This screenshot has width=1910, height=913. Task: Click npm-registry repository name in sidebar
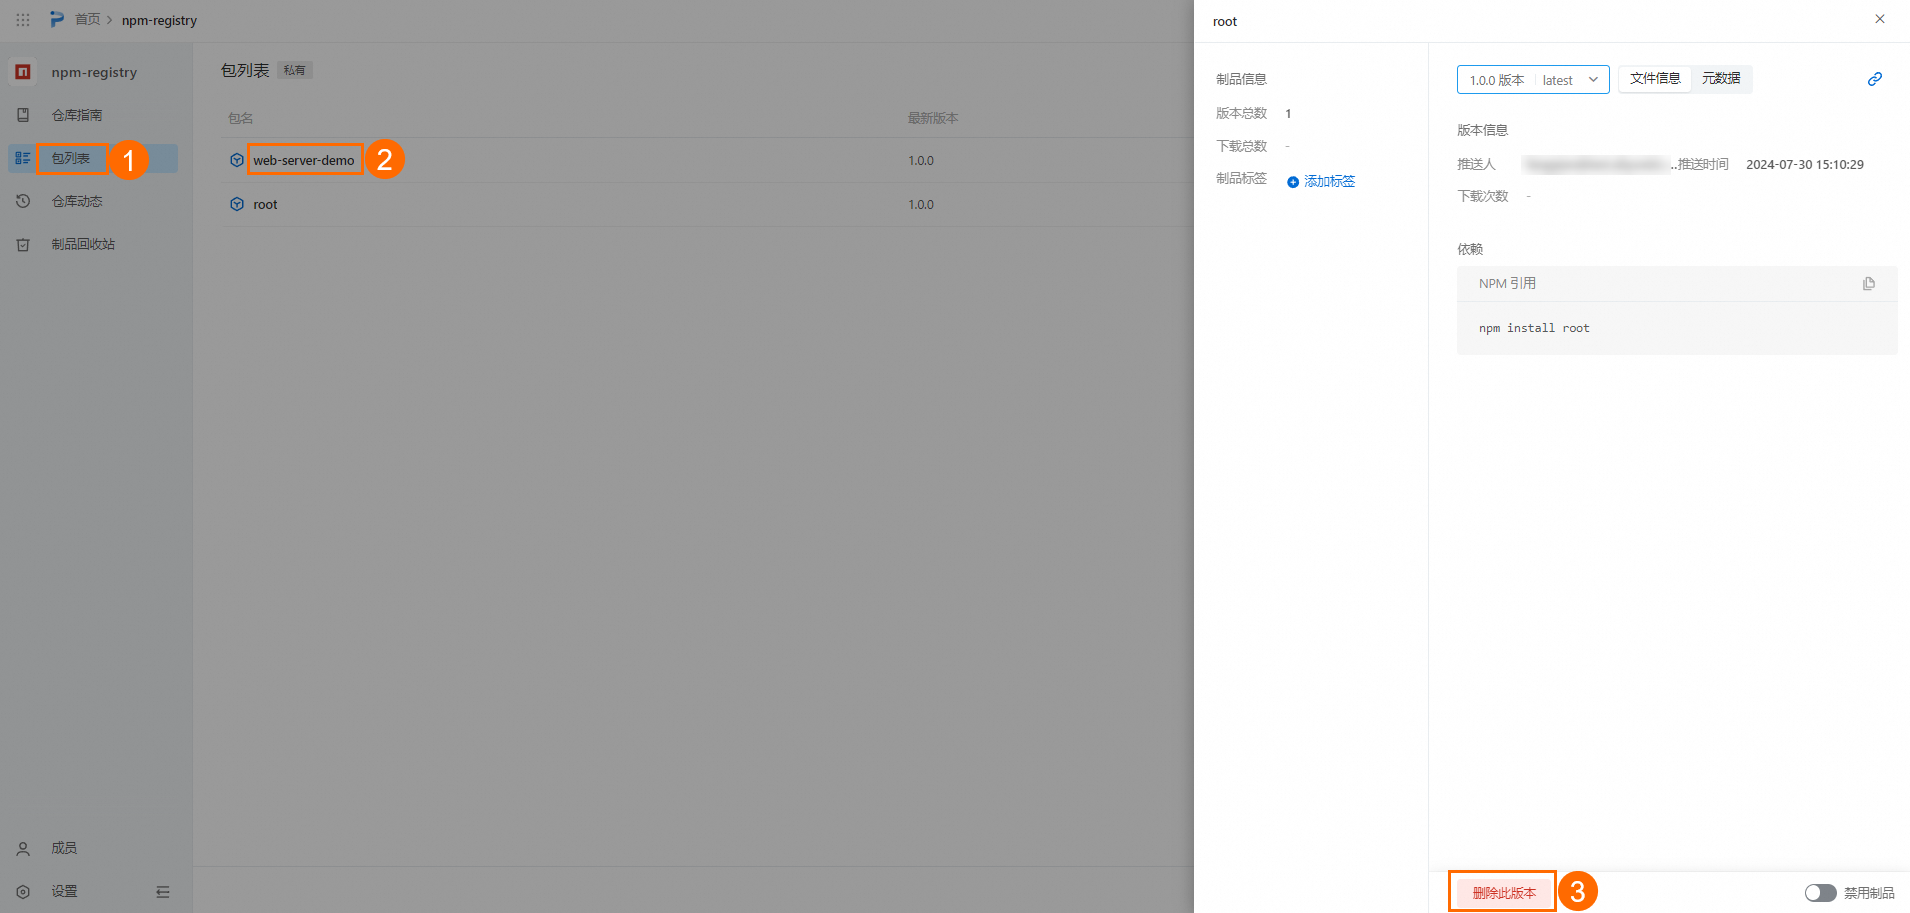click(x=94, y=72)
